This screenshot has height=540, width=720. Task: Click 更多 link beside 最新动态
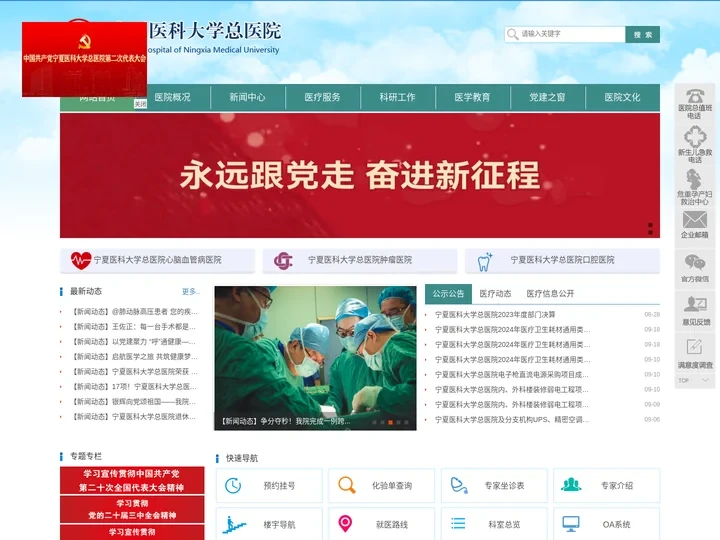coord(190,292)
